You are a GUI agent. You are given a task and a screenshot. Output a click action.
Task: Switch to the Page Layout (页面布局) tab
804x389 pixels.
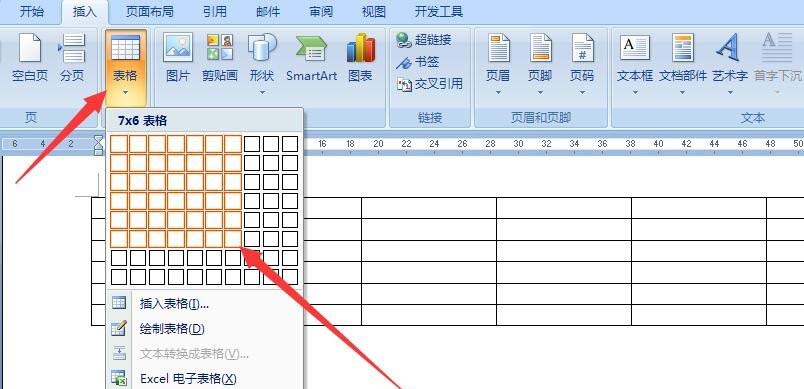pyautogui.click(x=150, y=12)
